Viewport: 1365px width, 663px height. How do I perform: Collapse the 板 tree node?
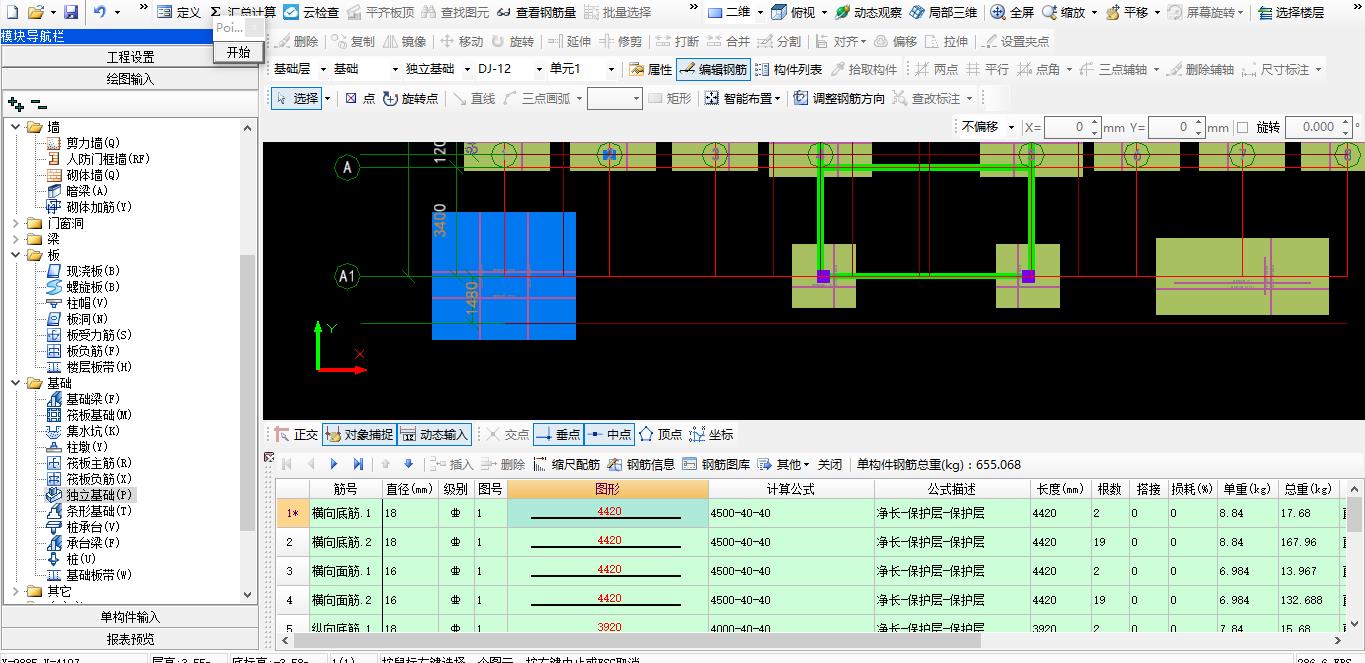coord(17,256)
